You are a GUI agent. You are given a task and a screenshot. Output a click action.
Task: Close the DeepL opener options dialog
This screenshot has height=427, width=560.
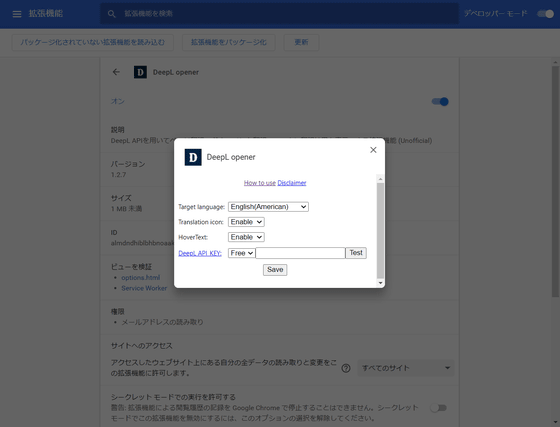coord(373,150)
